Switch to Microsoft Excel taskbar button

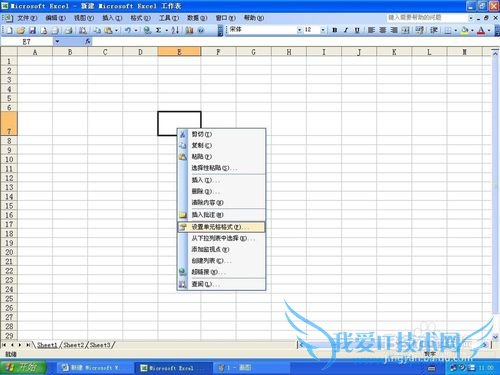coord(173,368)
